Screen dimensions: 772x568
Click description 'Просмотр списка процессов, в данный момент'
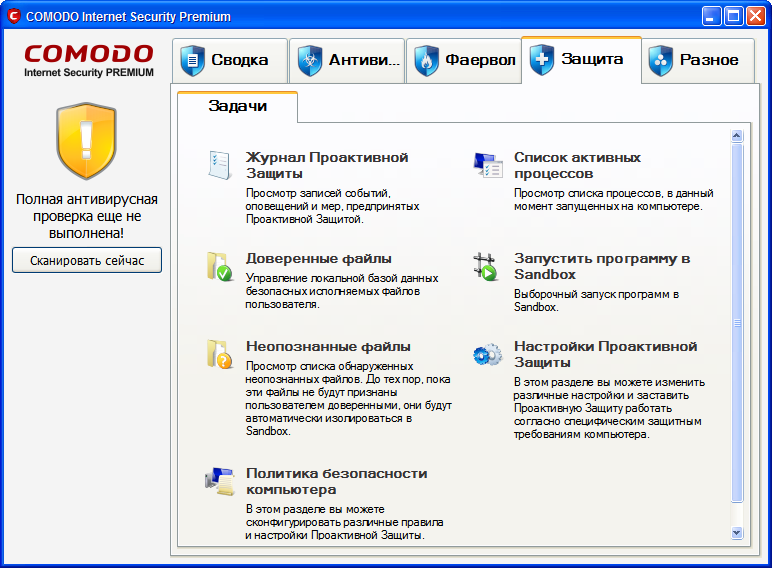613,200
